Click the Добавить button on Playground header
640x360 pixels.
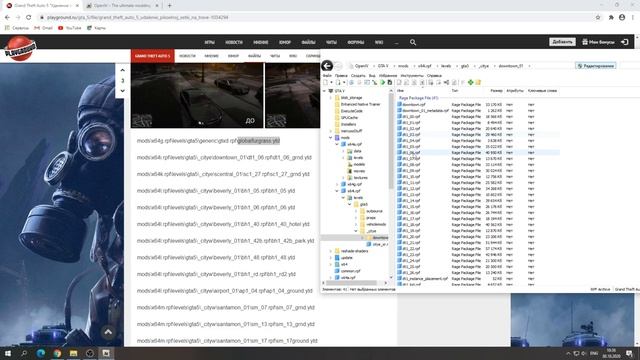(562, 42)
